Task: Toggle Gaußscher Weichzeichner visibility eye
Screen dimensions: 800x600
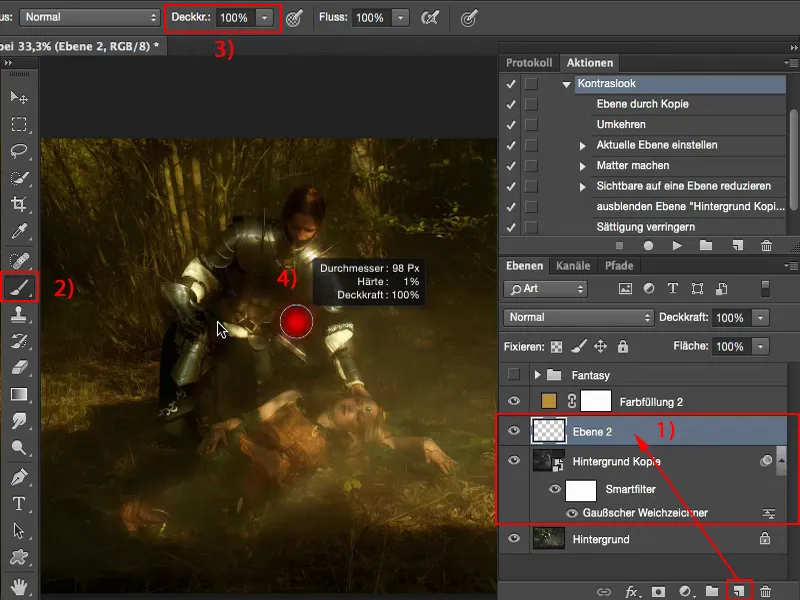Action: [572, 513]
